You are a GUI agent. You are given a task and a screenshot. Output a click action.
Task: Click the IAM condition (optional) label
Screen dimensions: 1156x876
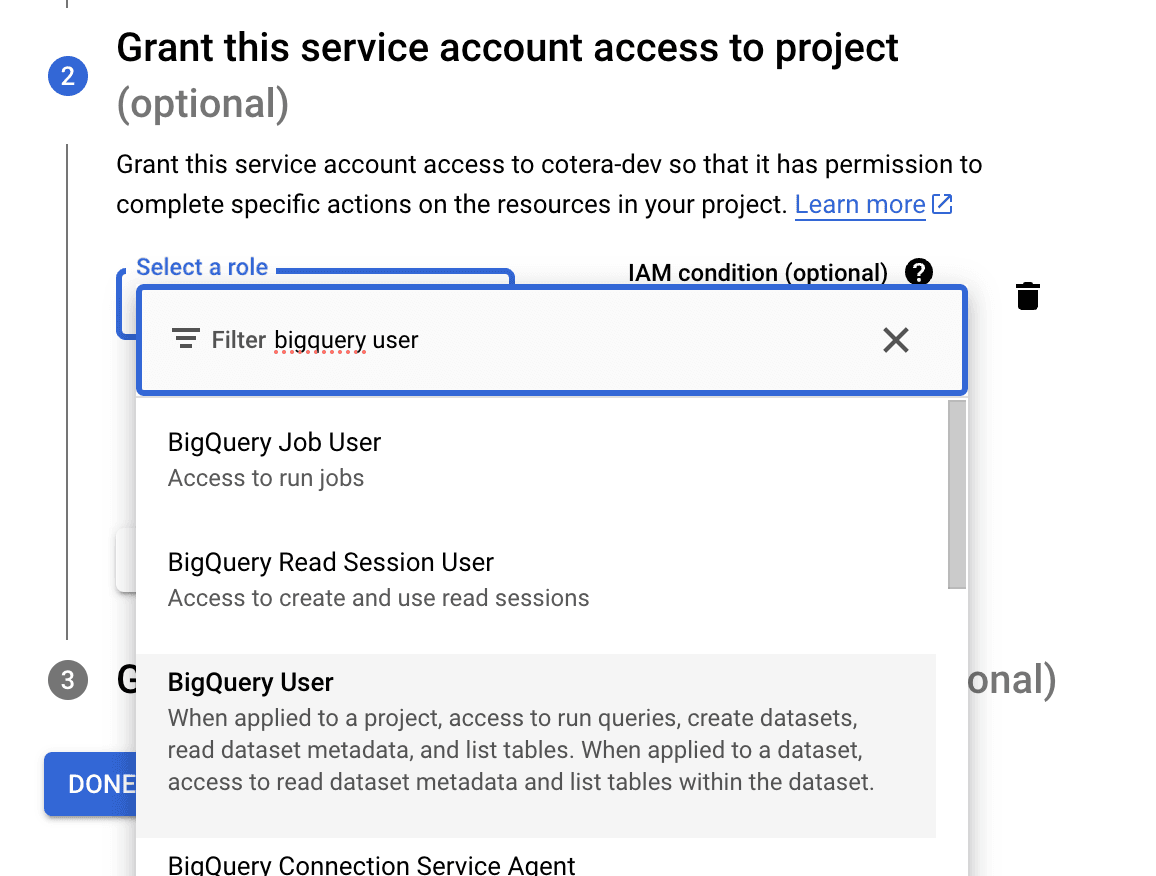pos(757,273)
